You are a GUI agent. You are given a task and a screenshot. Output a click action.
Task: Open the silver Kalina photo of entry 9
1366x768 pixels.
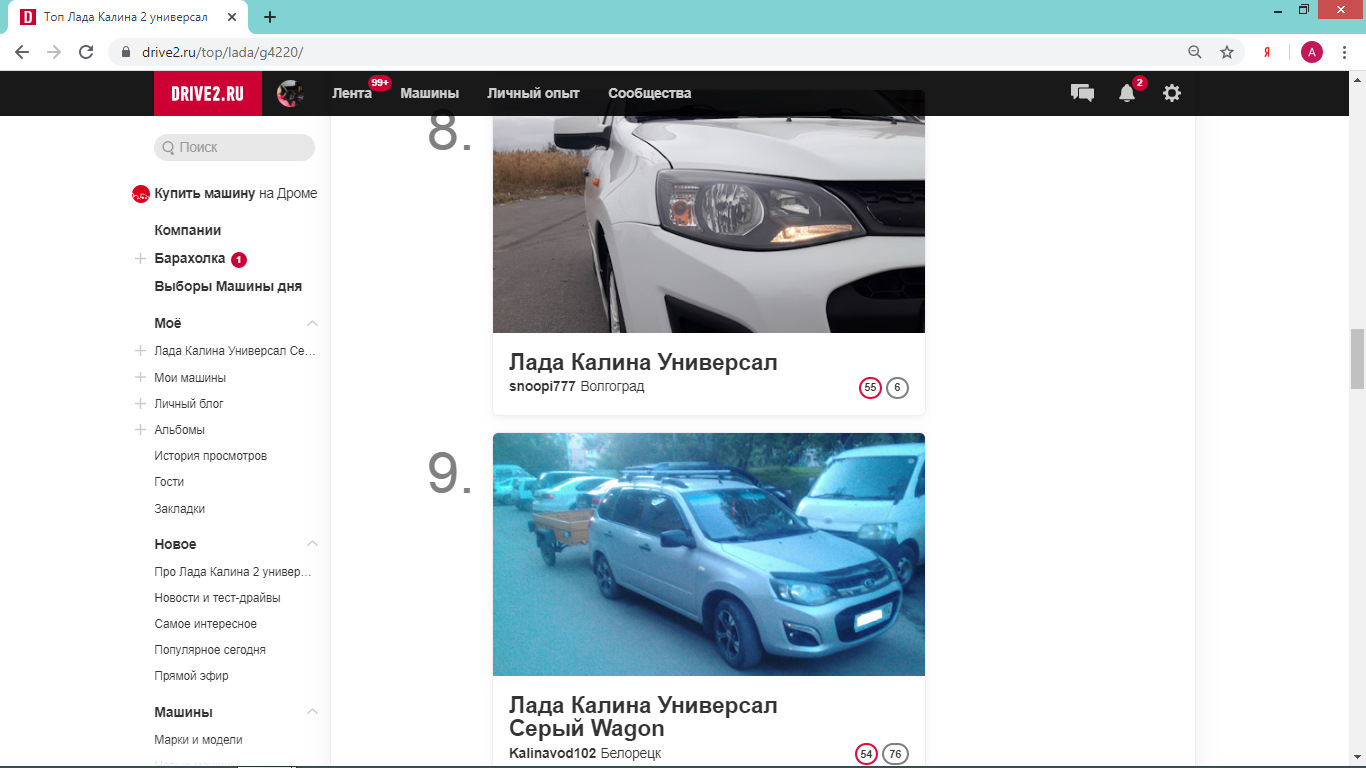pos(709,554)
